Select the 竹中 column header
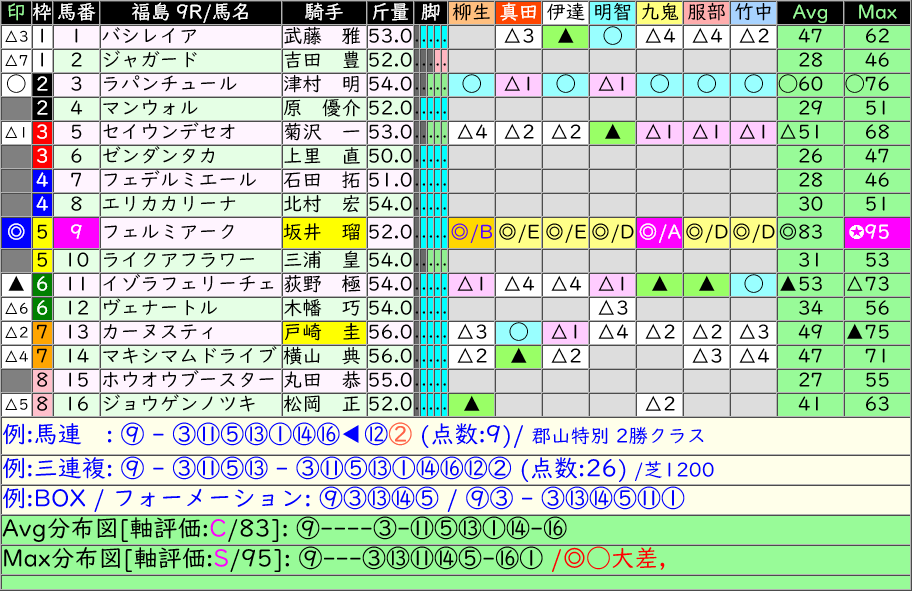This screenshot has width=912, height=591. pyautogui.click(x=753, y=12)
